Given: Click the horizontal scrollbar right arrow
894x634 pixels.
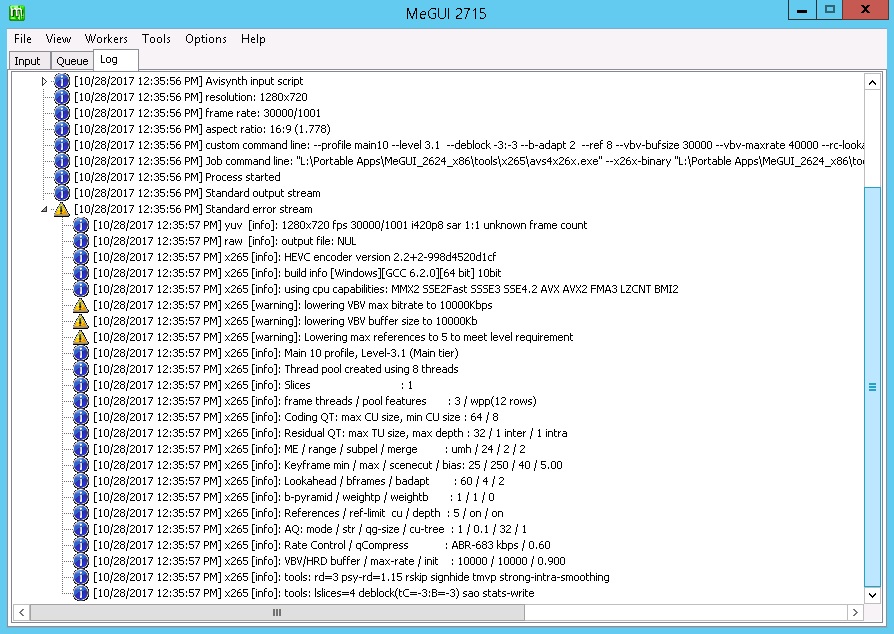Looking at the screenshot, I should point(855,612).
